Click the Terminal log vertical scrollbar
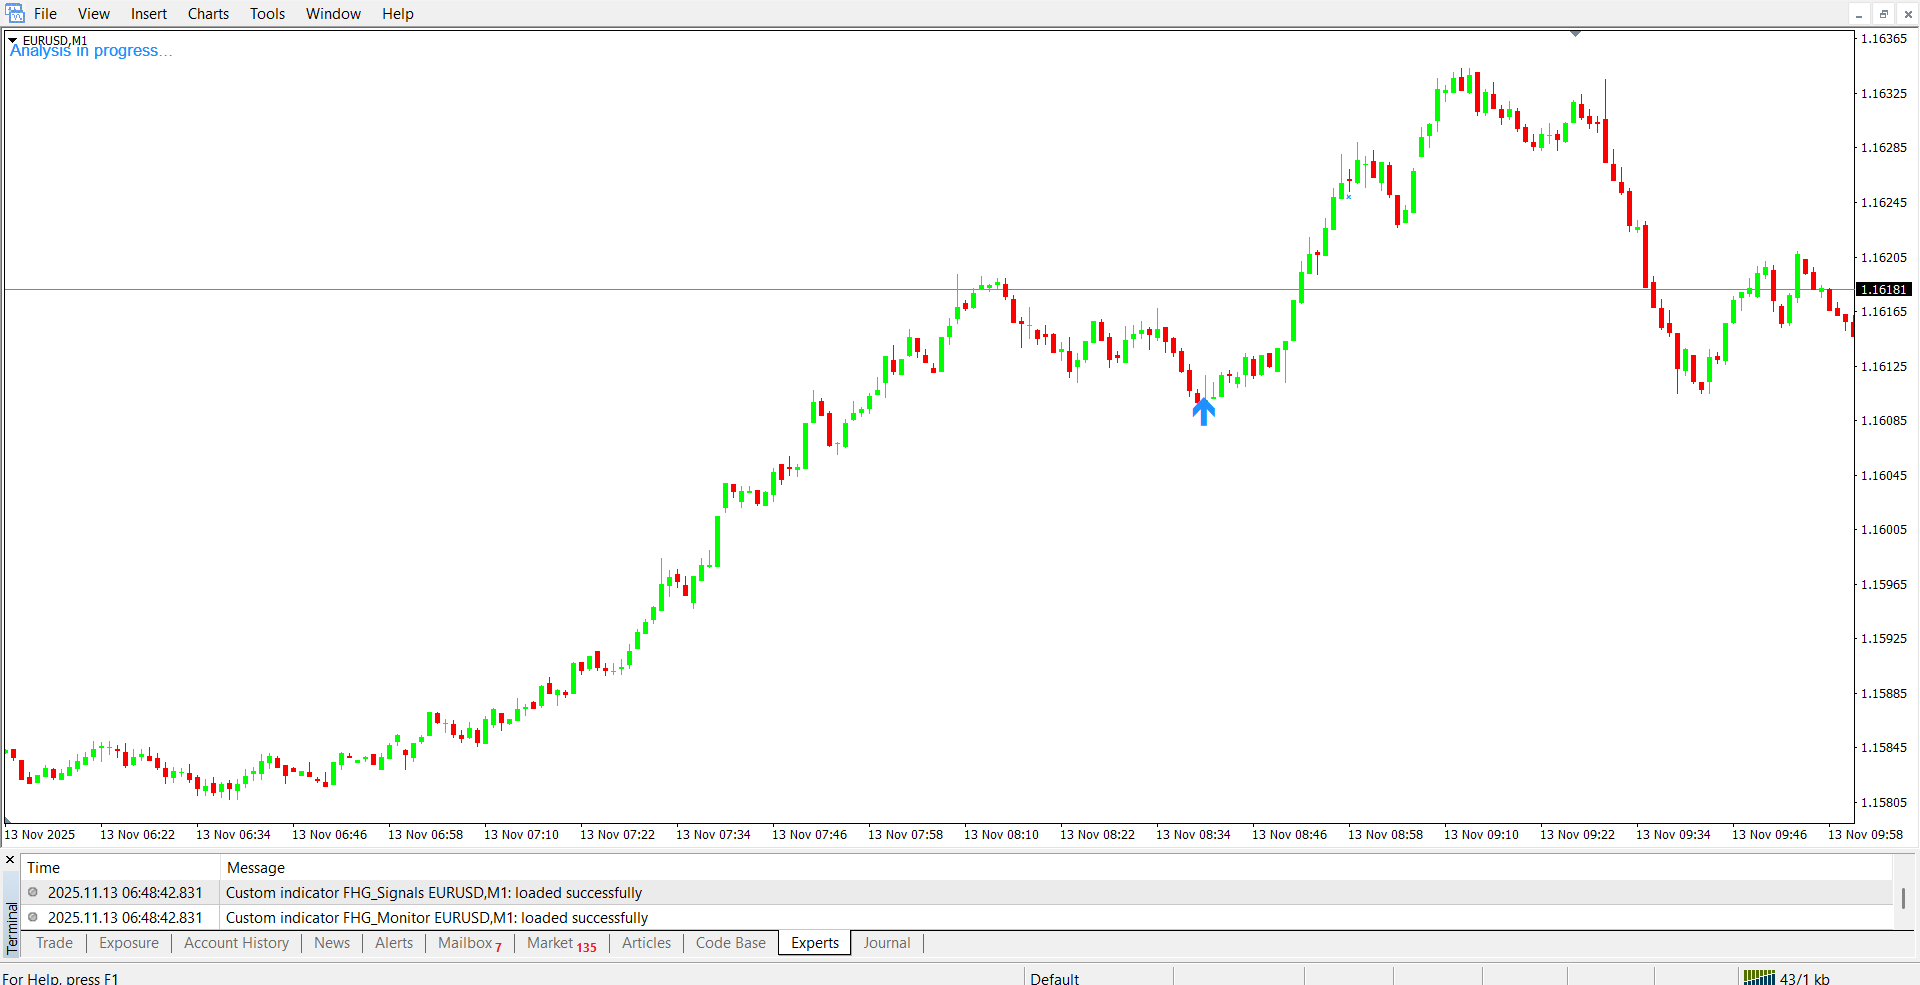 1903,898
